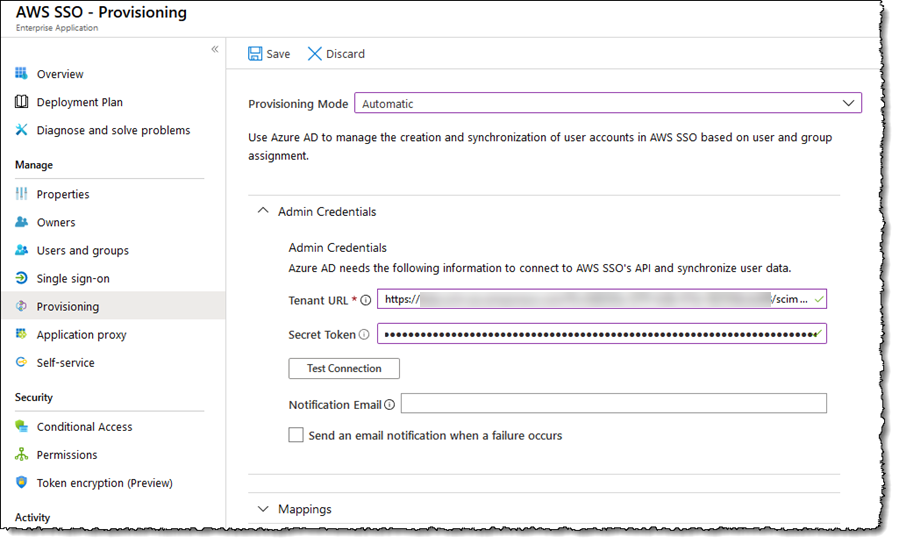Click the Secret Token info icon

point(364,334)
